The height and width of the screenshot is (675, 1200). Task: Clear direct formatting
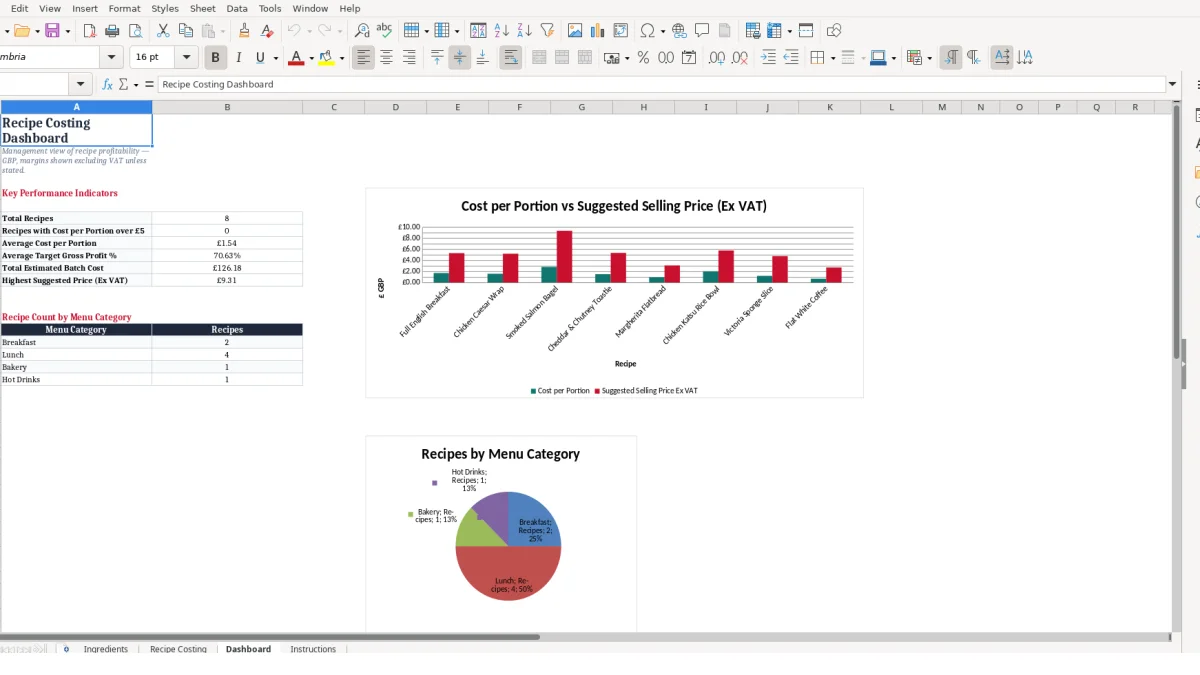pos(266,31)
